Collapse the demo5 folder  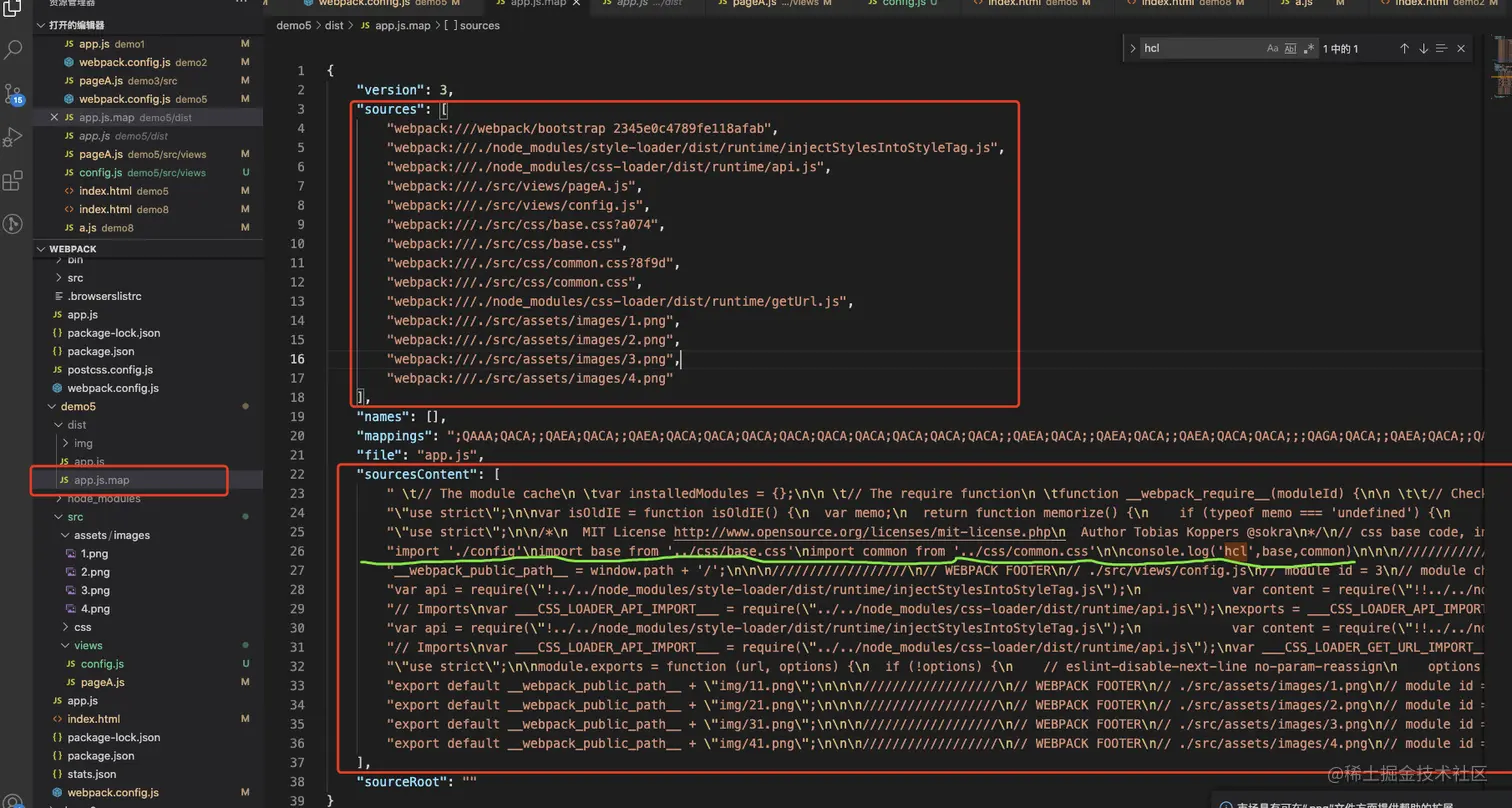pos(148,406)
